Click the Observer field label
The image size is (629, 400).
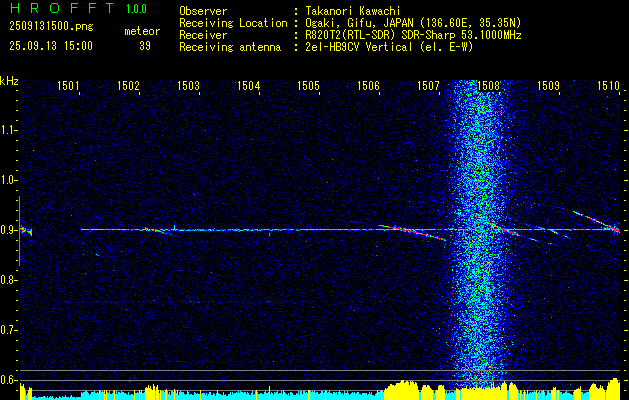pos(203,11)
